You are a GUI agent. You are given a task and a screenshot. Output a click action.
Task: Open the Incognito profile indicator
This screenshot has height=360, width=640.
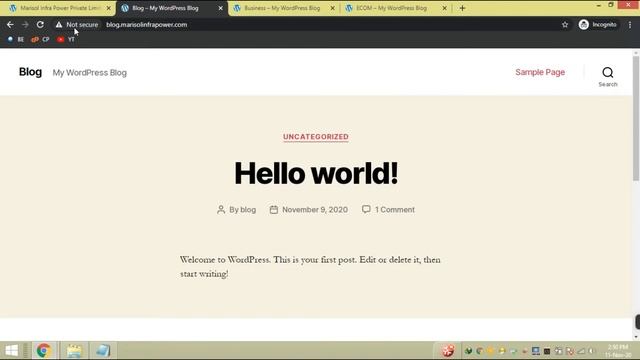pos(598,25)
